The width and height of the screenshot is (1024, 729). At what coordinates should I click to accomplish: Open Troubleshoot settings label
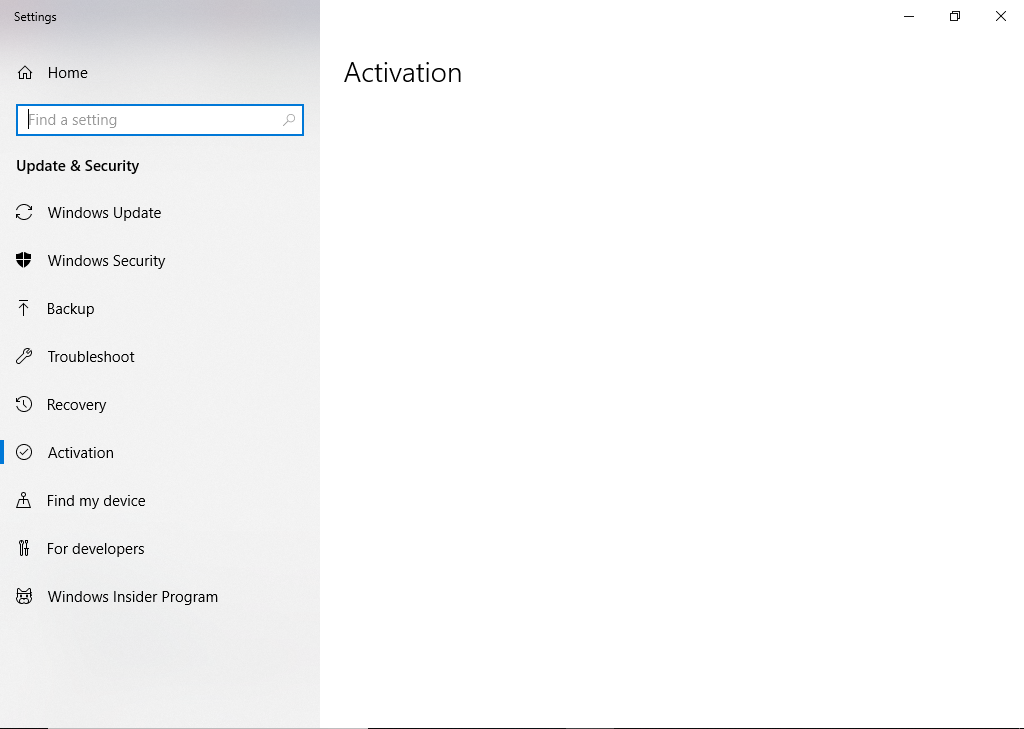pos(91,357)
